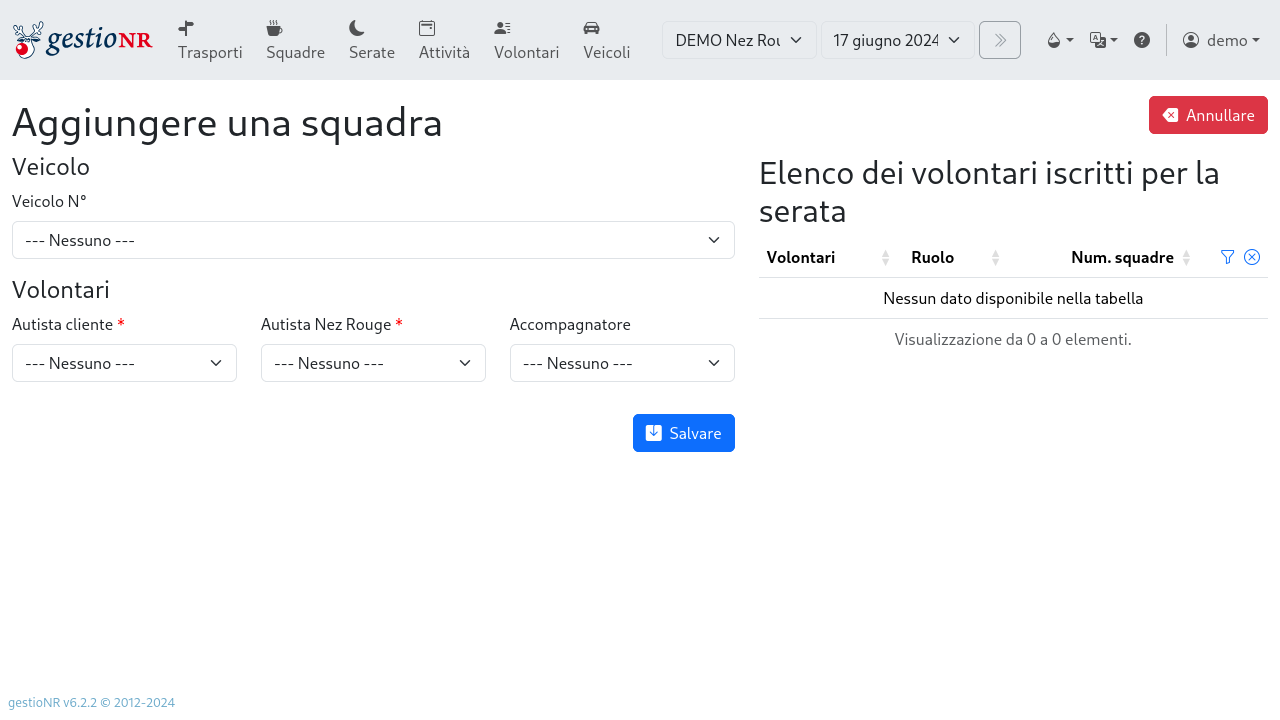Screen dimensions: 1280x720
Task: Select the Trasporti navigation icon
Action: tap(185, 29)
